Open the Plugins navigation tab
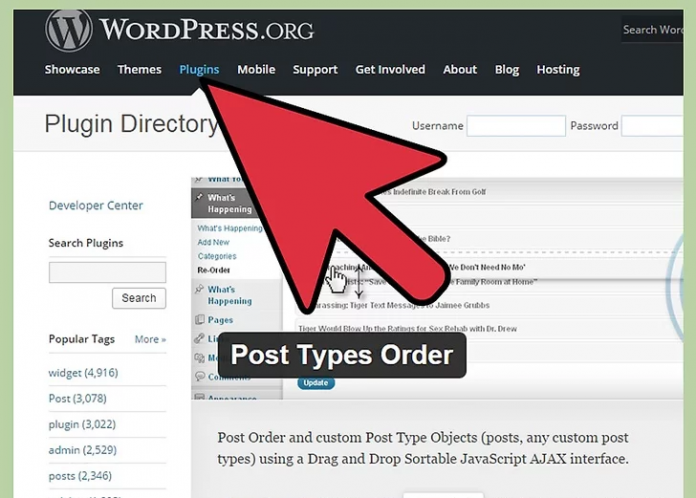Viewport: 696px width, 498px height. 199,70
